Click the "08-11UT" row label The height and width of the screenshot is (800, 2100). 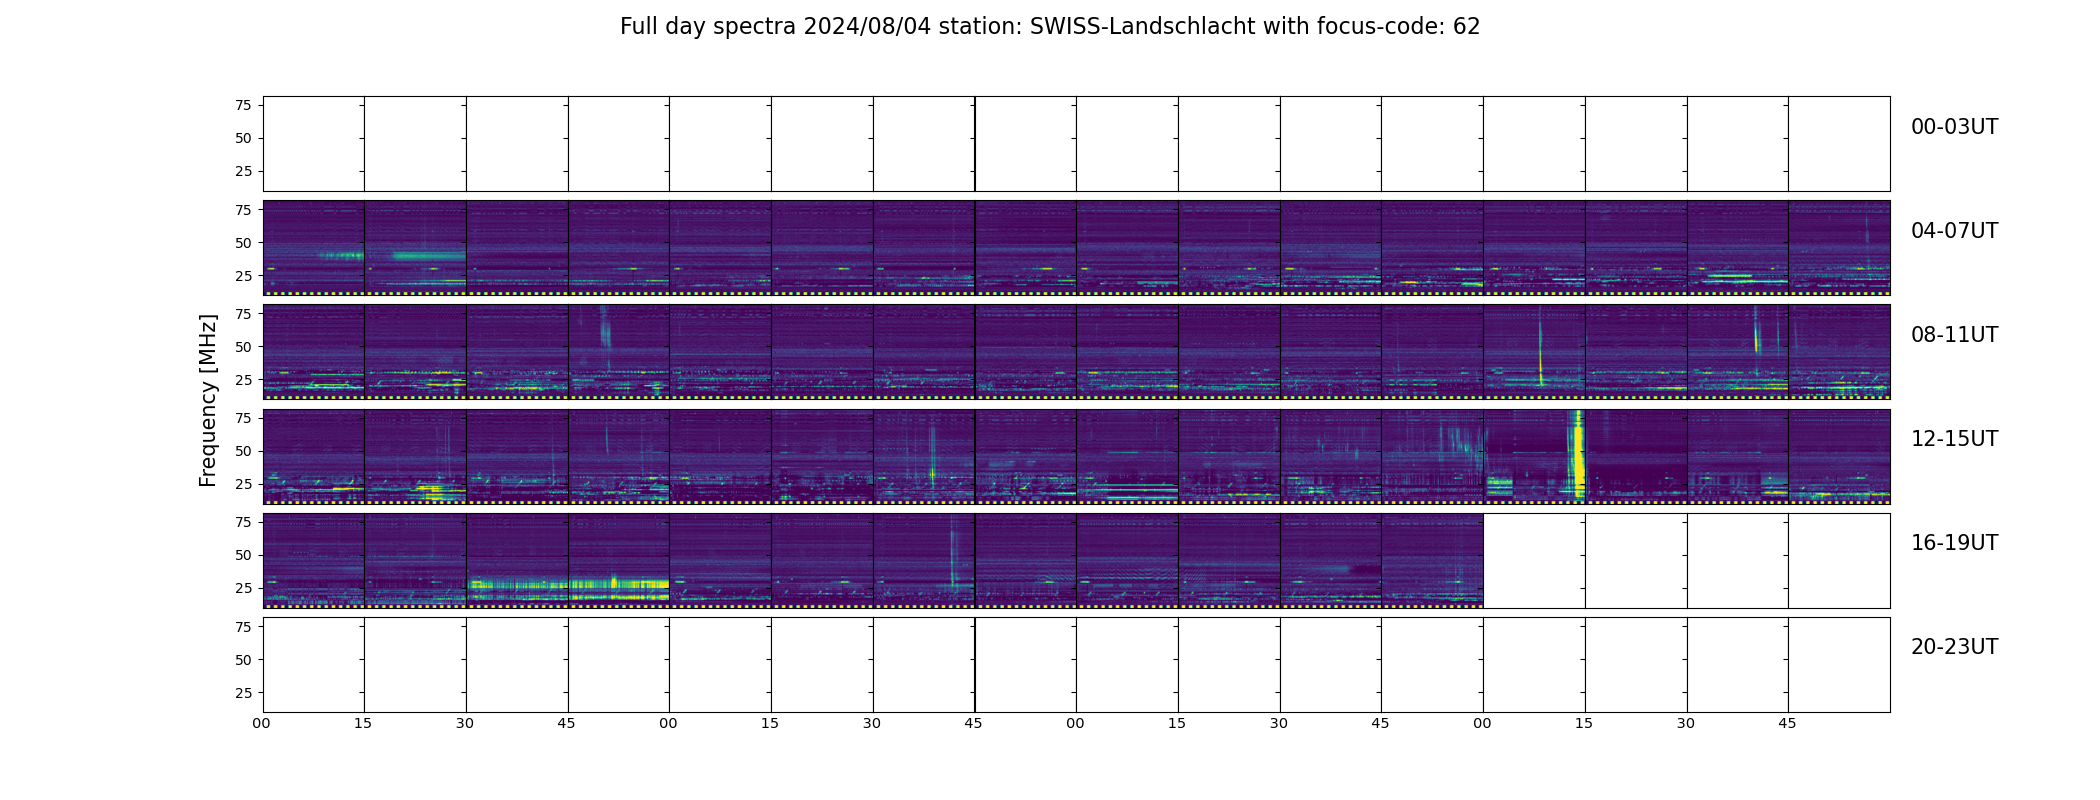1954,335
